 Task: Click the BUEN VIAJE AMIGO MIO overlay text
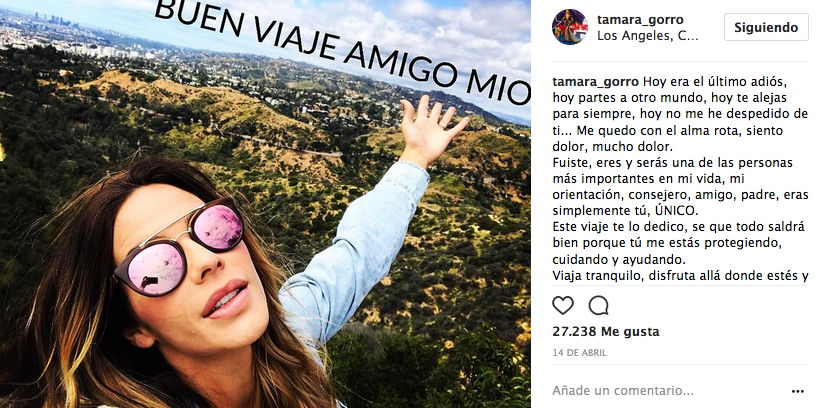tap(342, 53)
